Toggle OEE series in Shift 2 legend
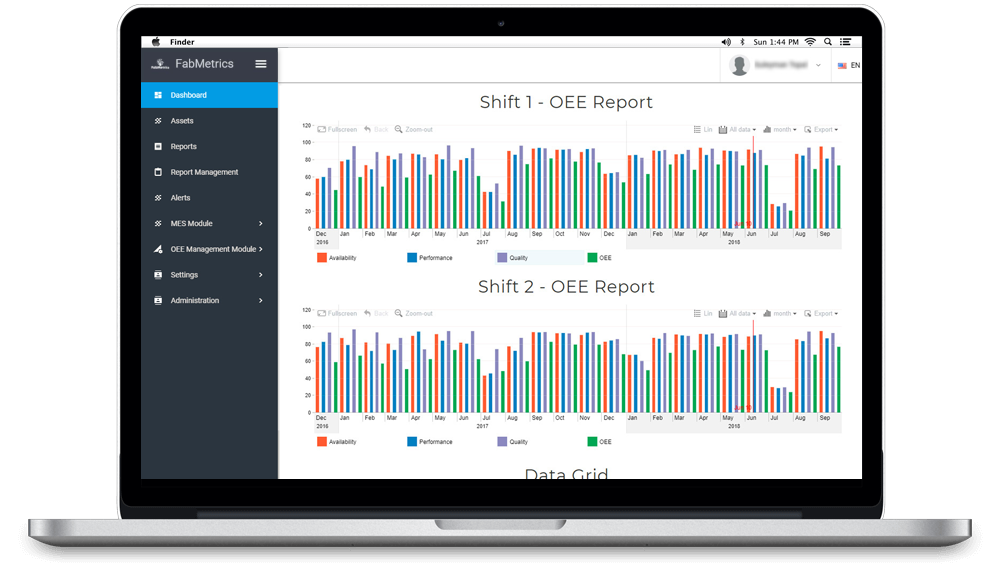The height and width of the screenshot is (570, 1000). [592, 441]
